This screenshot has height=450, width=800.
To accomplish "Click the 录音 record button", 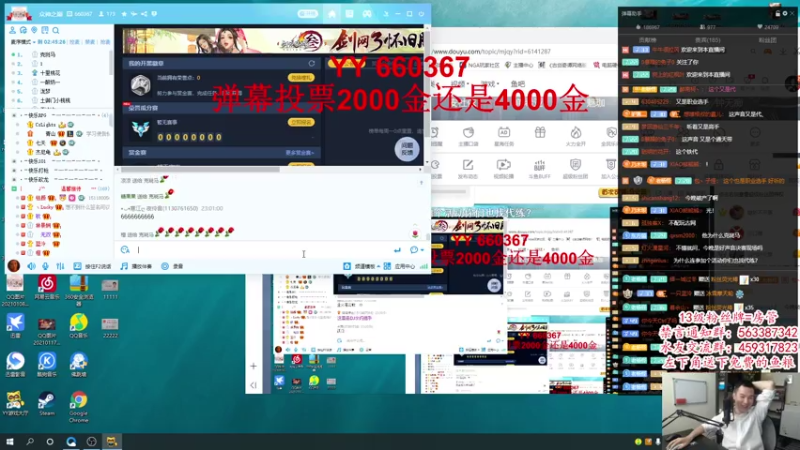I will 172,266.
